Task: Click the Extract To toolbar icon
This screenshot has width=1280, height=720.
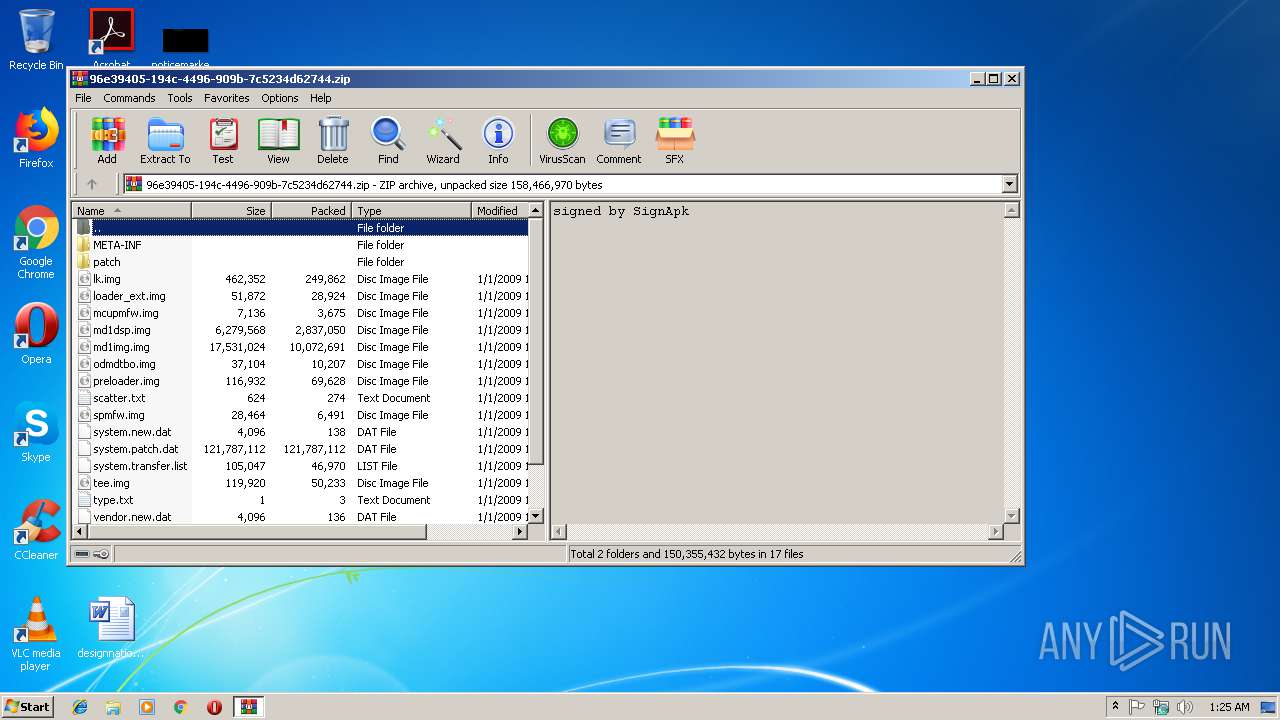Action: 165,140
